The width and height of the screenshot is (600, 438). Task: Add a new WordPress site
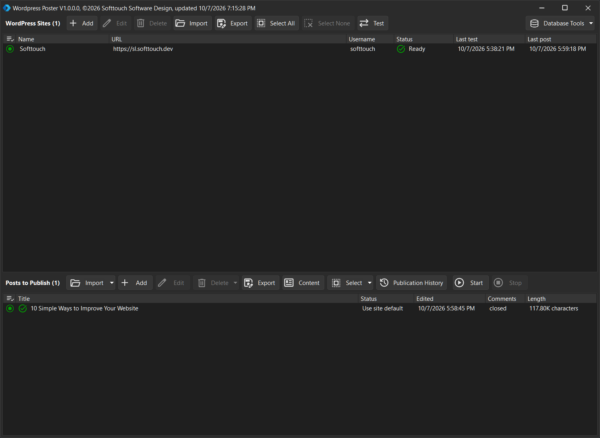(x=82, y=23)
